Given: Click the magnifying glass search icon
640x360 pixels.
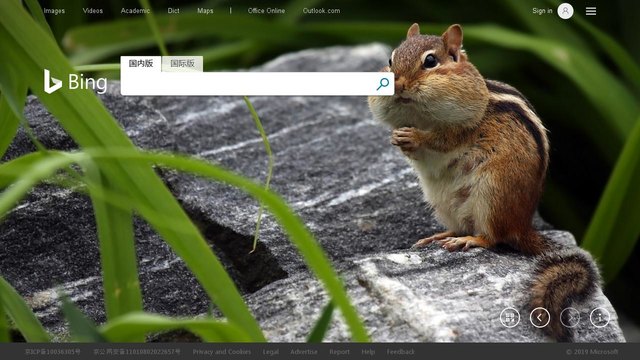Looking at the screenshot, I should tap(382, 84).
